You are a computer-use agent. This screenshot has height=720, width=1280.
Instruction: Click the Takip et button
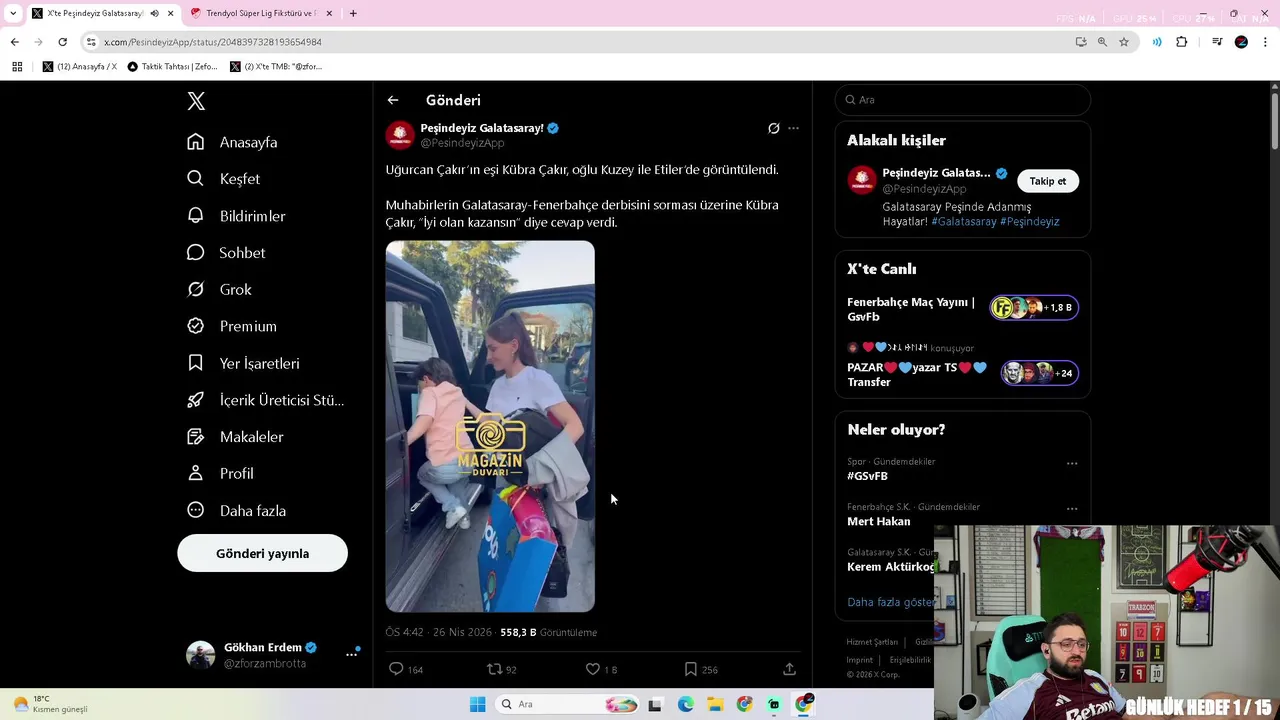(x=1048, y=181)
